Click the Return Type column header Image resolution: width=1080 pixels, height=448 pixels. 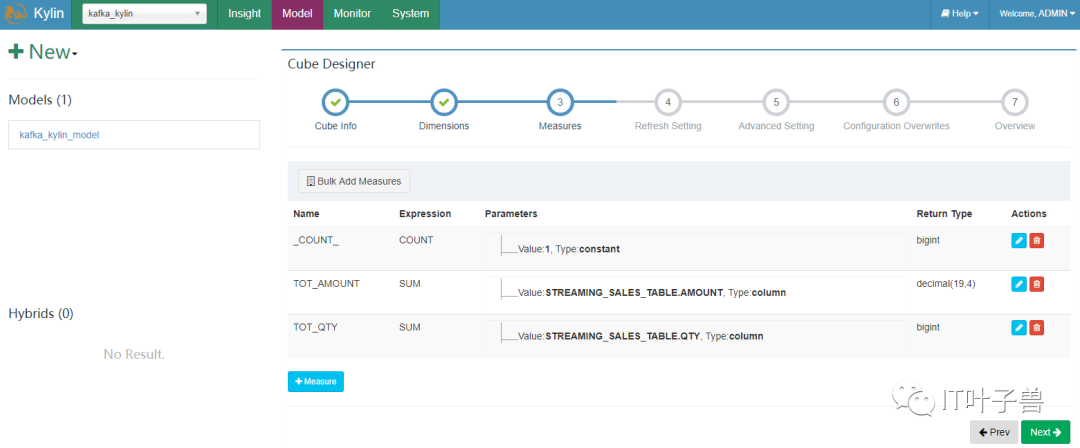point(944,214)
